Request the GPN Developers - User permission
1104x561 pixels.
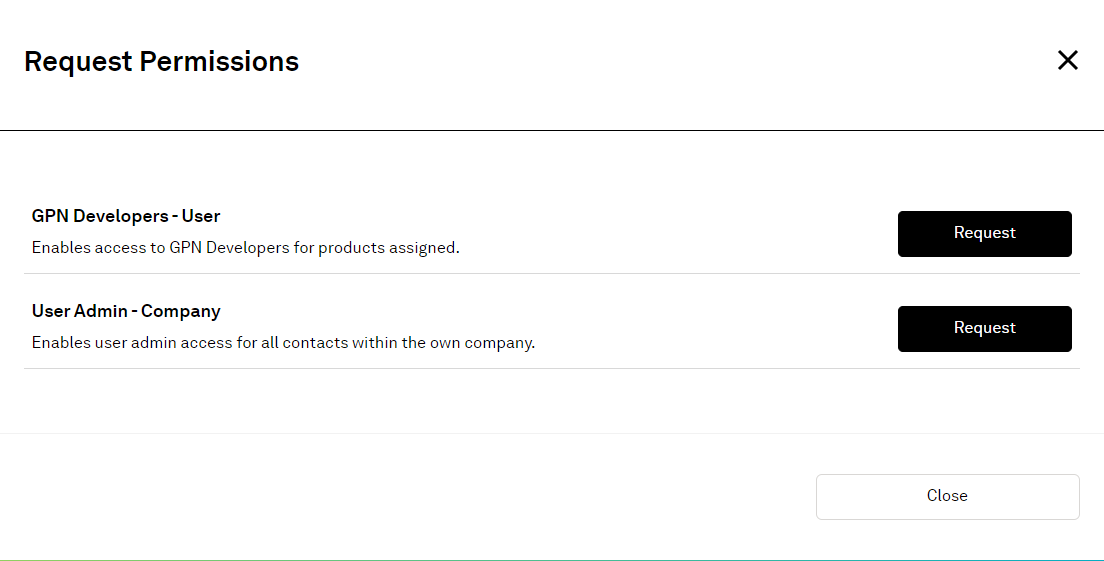(984, 234)
